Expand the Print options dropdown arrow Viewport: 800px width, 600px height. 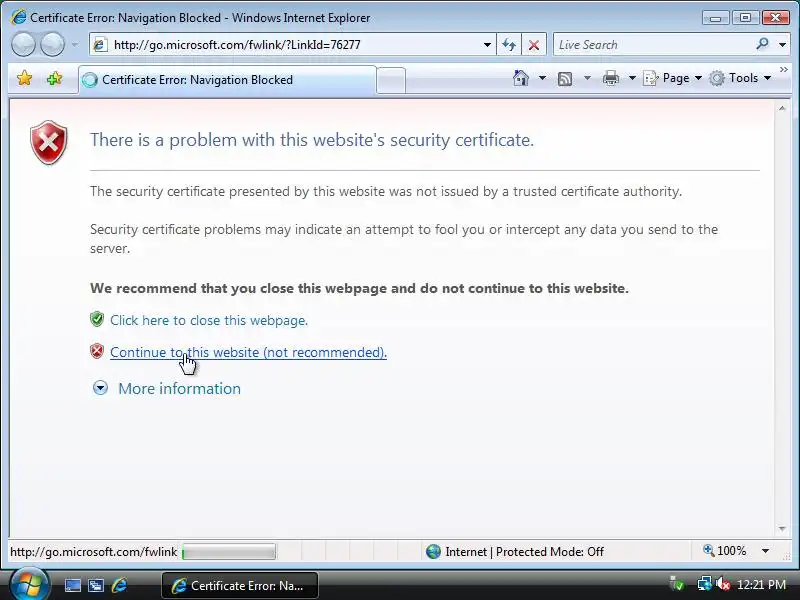click(632, 78)
